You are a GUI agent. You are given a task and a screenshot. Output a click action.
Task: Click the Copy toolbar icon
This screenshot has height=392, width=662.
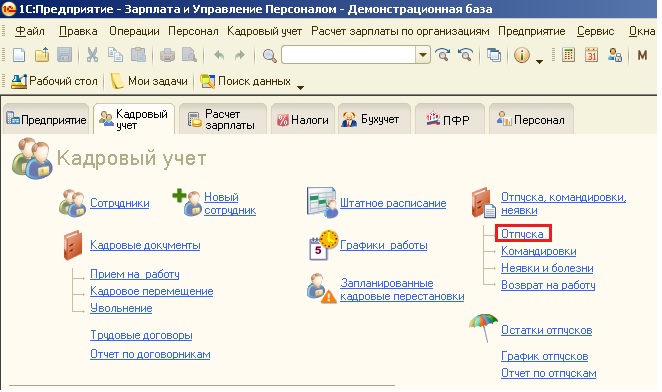coord(115,55)
